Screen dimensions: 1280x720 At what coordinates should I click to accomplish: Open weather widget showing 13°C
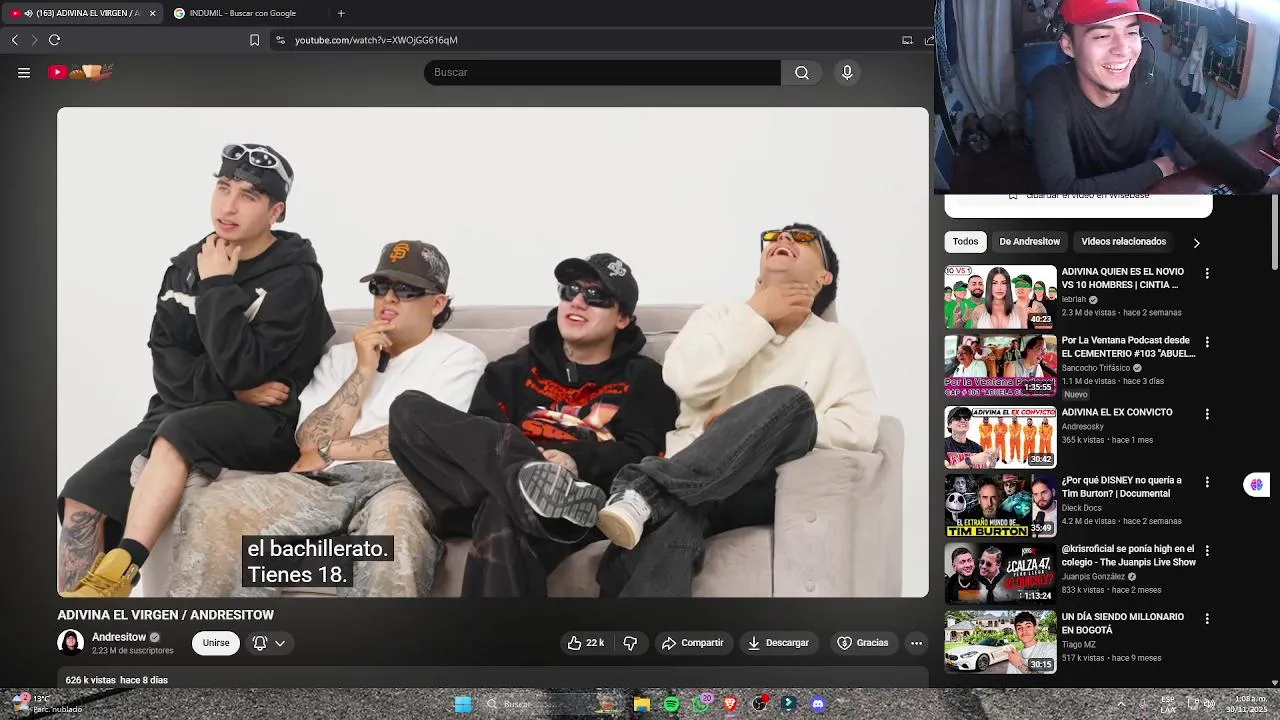45,704
